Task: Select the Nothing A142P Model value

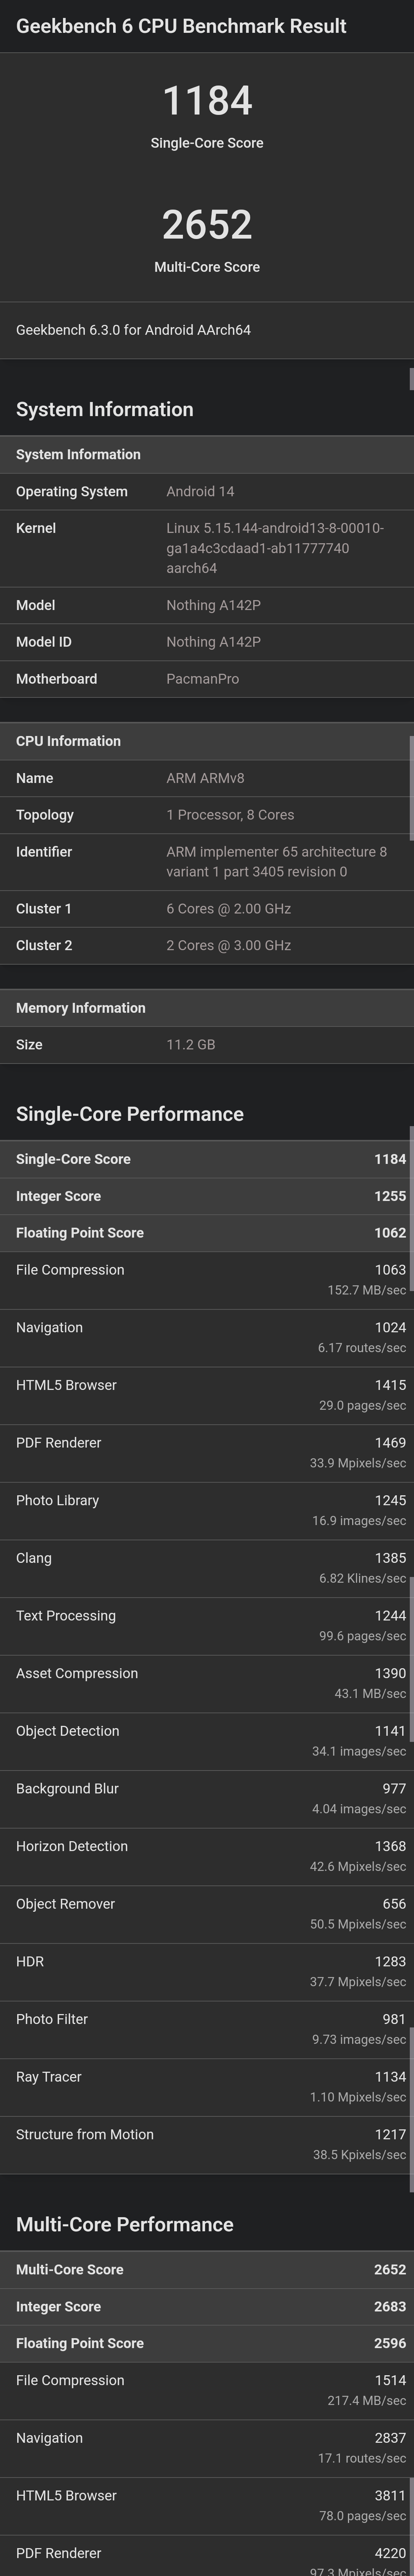Action: [213, 605]
